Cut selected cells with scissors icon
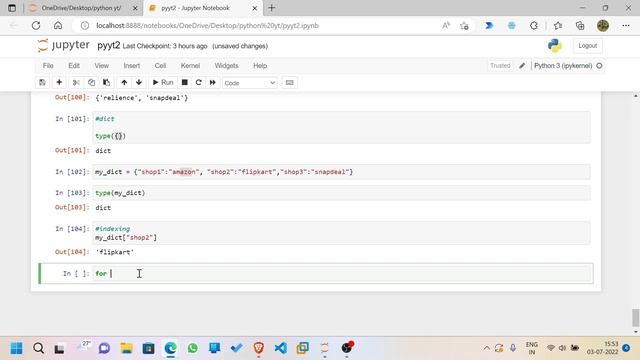 tap(76, 82)
